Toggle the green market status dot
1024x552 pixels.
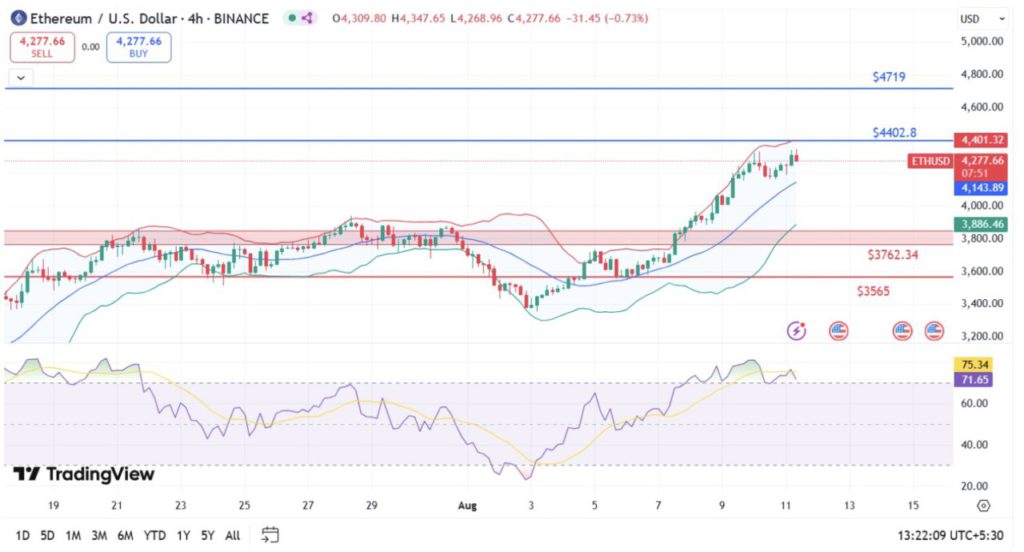[290, 18]
